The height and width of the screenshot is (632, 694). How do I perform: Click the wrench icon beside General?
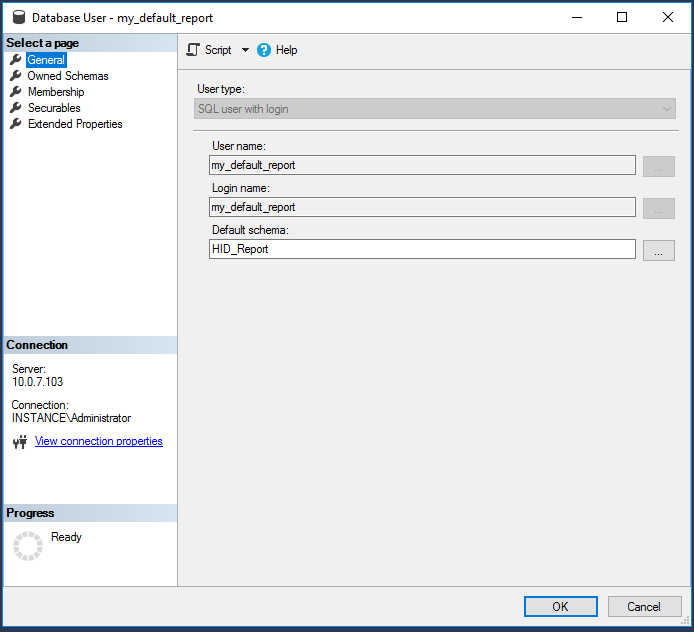click(16, 60)
